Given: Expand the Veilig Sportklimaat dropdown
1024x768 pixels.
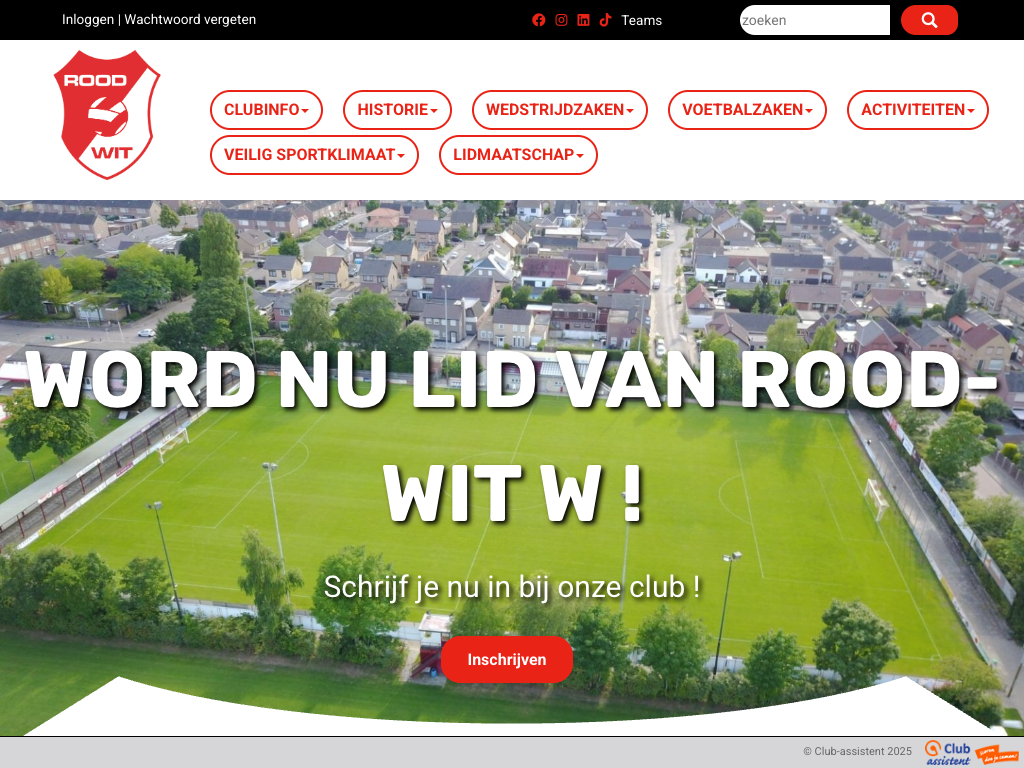Looking at the screenshot, I should pyautogui.click(x=314, y=155).
